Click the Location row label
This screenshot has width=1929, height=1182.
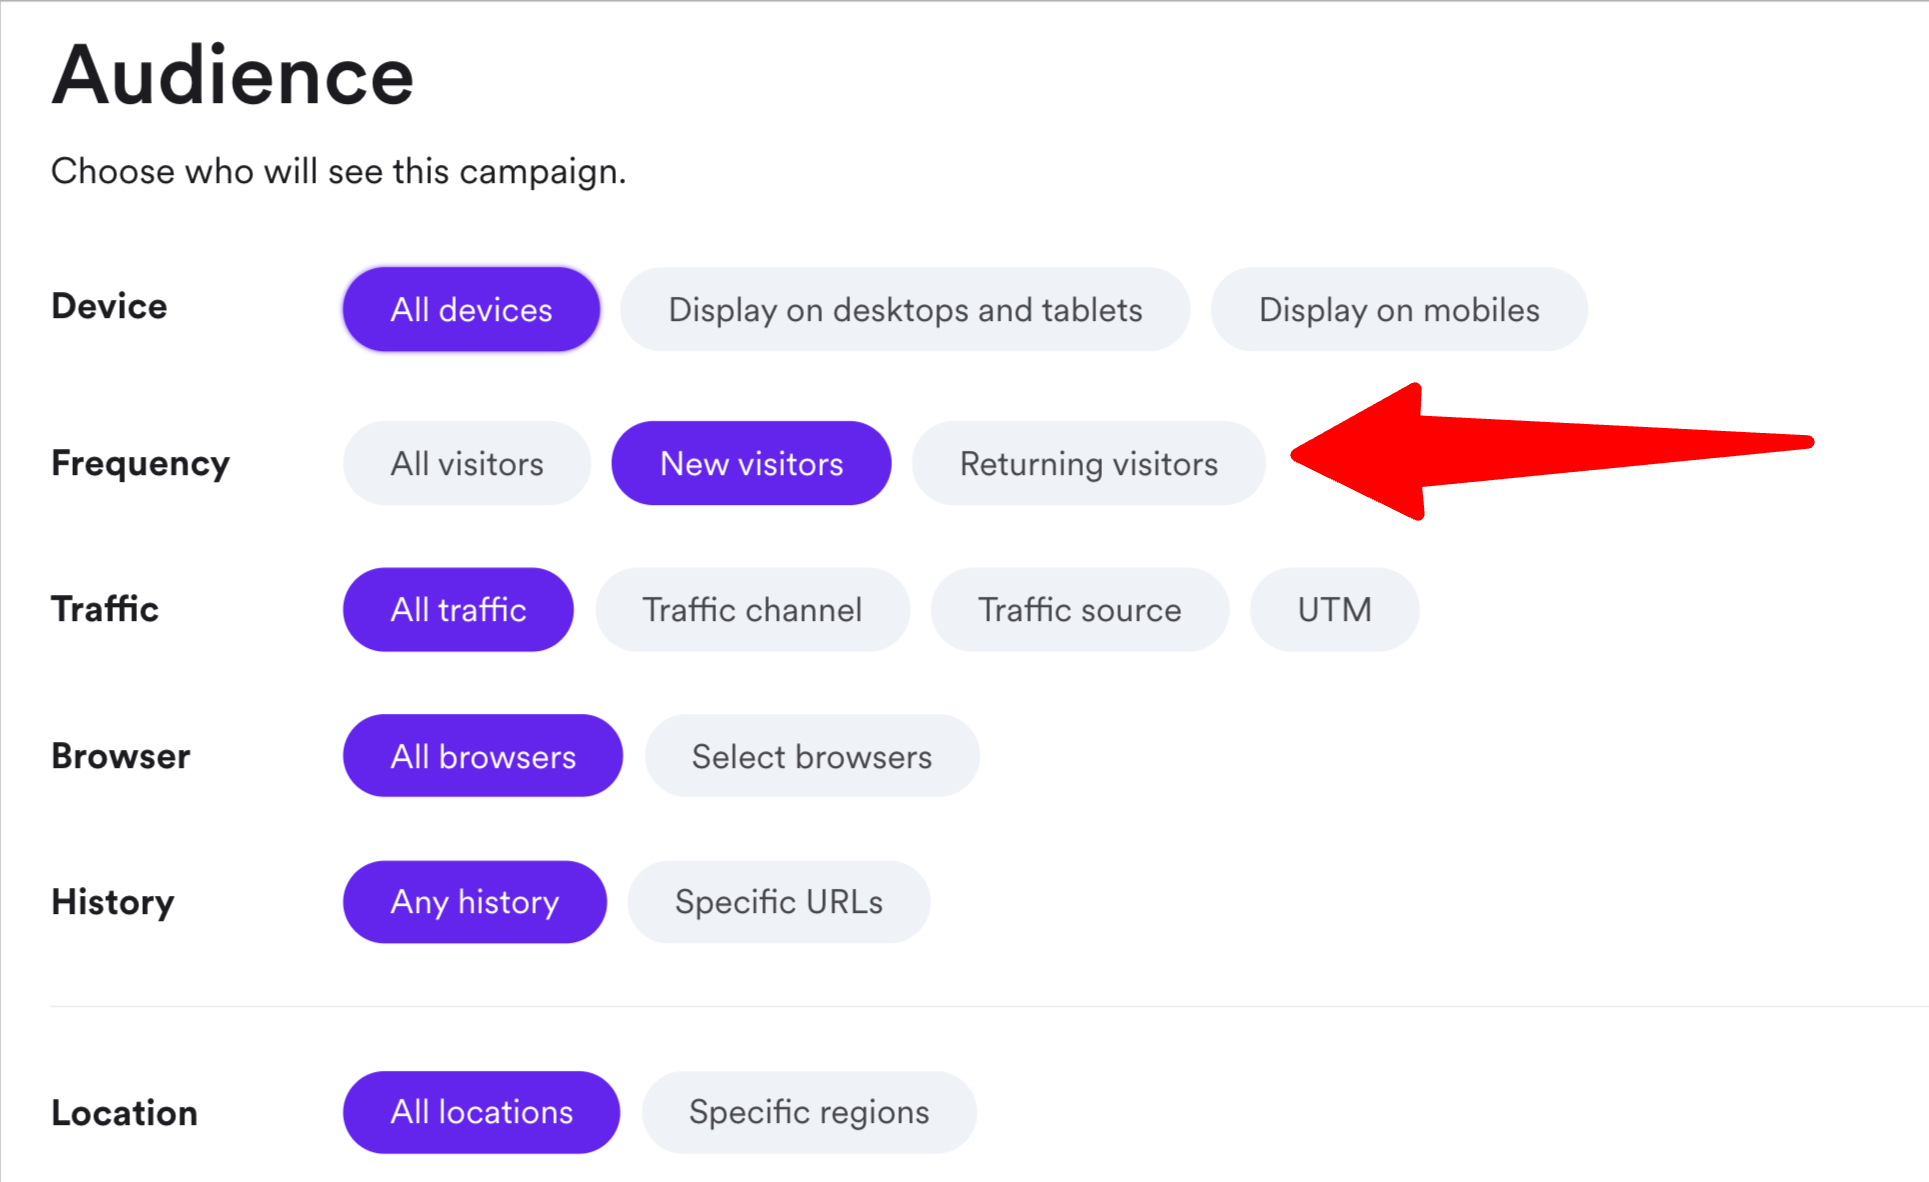click(x=124, y=1113)
